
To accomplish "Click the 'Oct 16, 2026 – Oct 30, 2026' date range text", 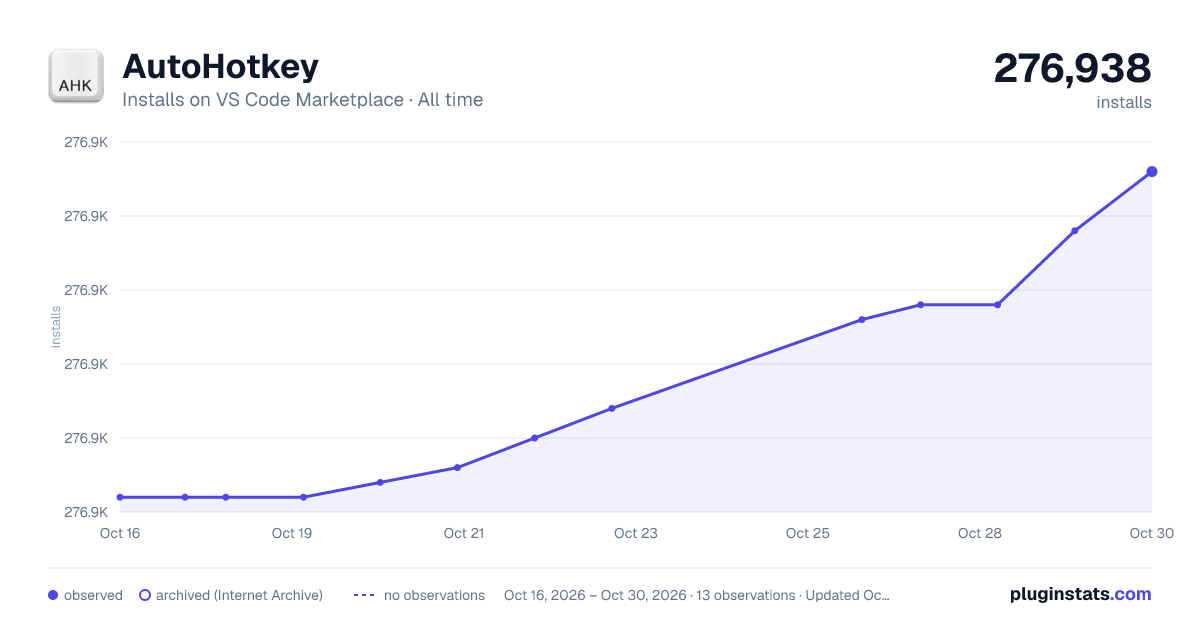I will coord(595,595).
